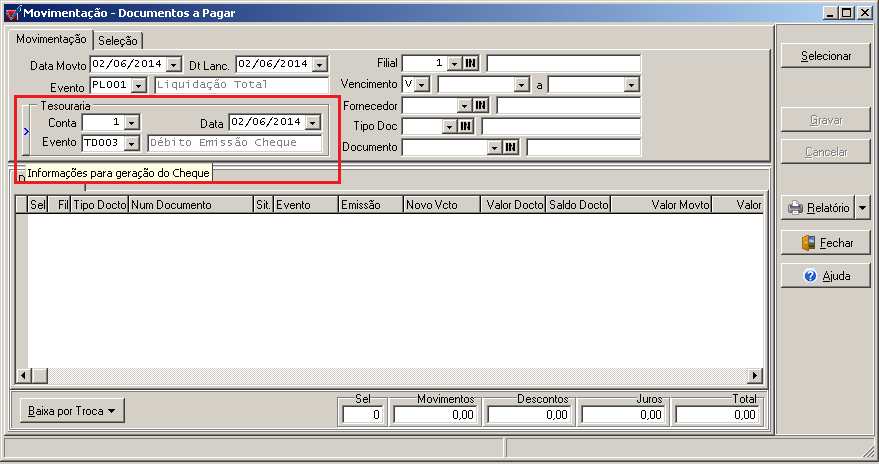
Task: Click the printer Relatório button
Action: point(817,208)
